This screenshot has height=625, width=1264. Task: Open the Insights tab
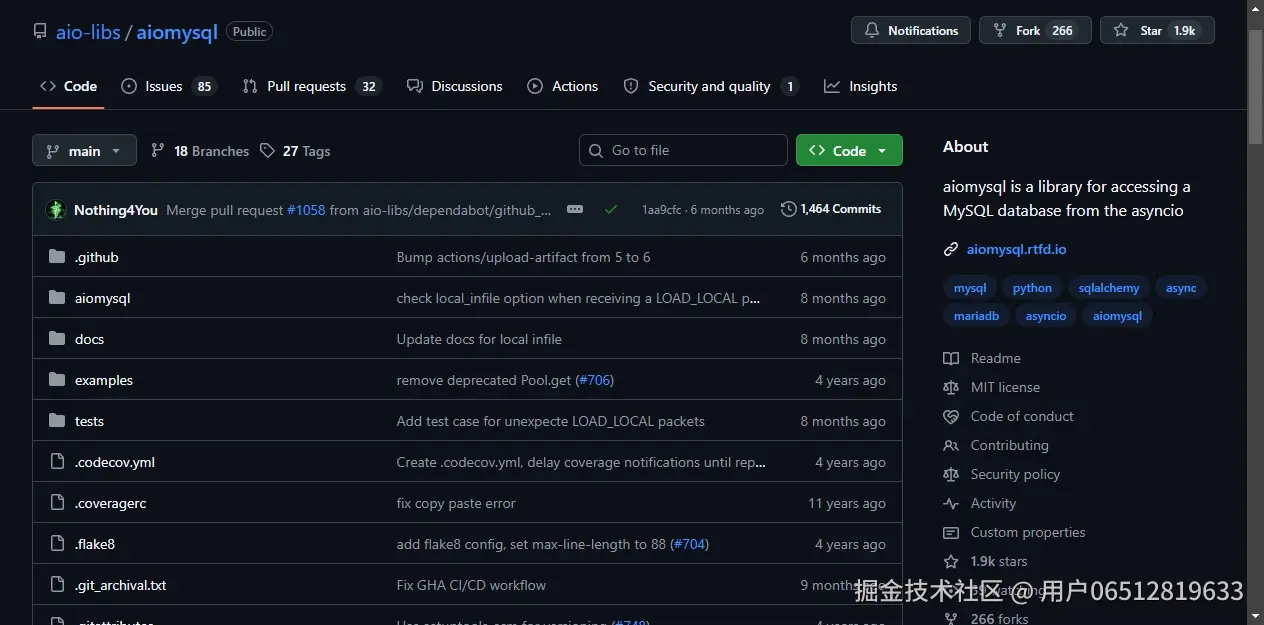861,86
